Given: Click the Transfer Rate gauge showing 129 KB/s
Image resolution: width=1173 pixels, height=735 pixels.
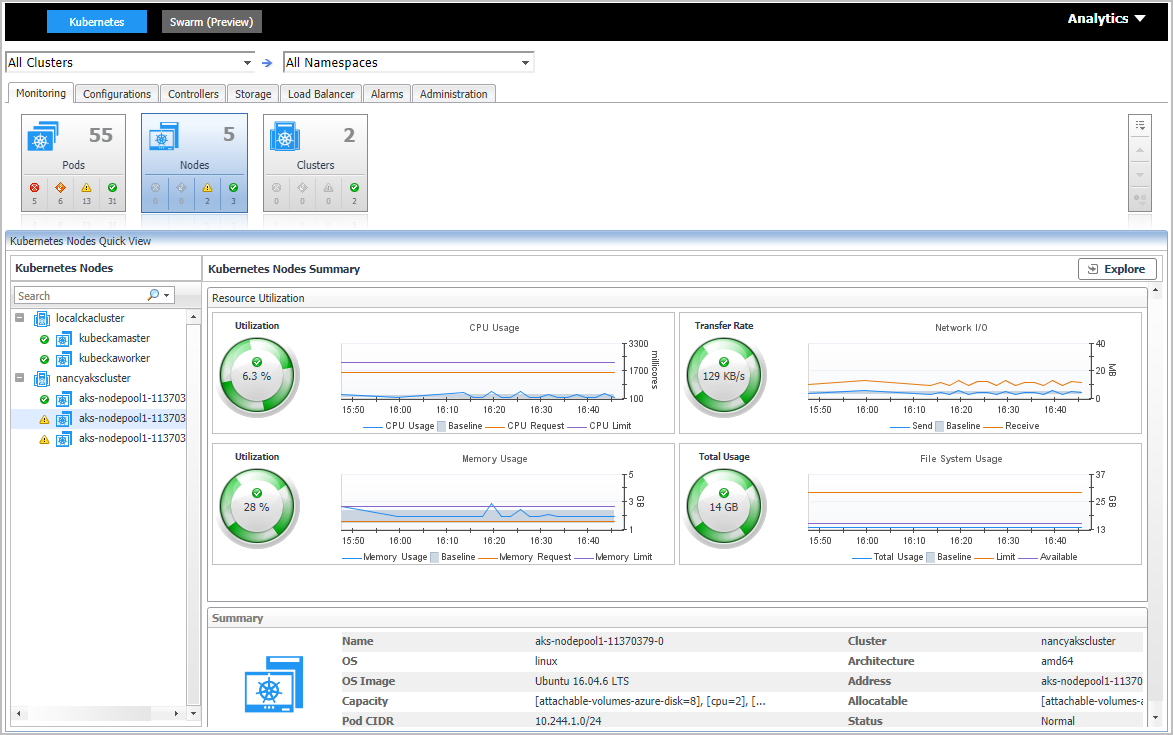Looking at the screenshot, I should point(723,376).
